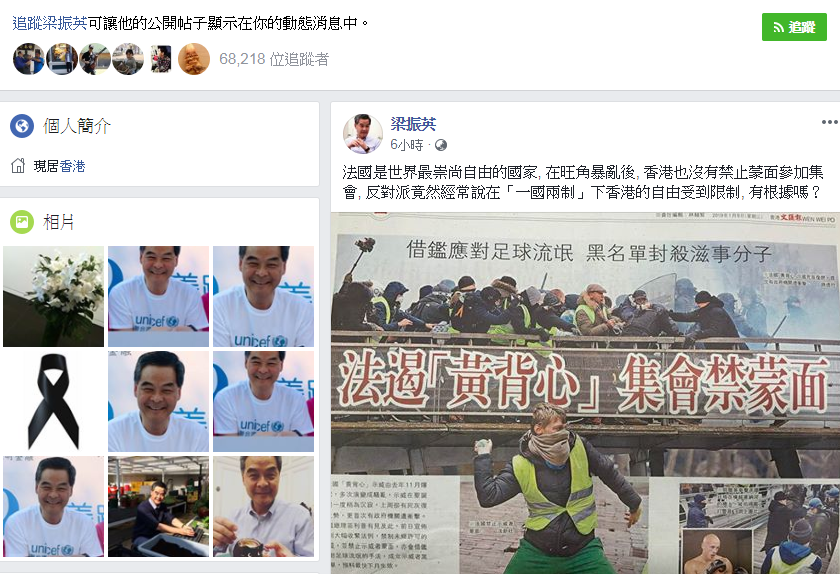
Task: Open the 68,218 位追蹤者 followers count
Action: [x=274, y=59]
